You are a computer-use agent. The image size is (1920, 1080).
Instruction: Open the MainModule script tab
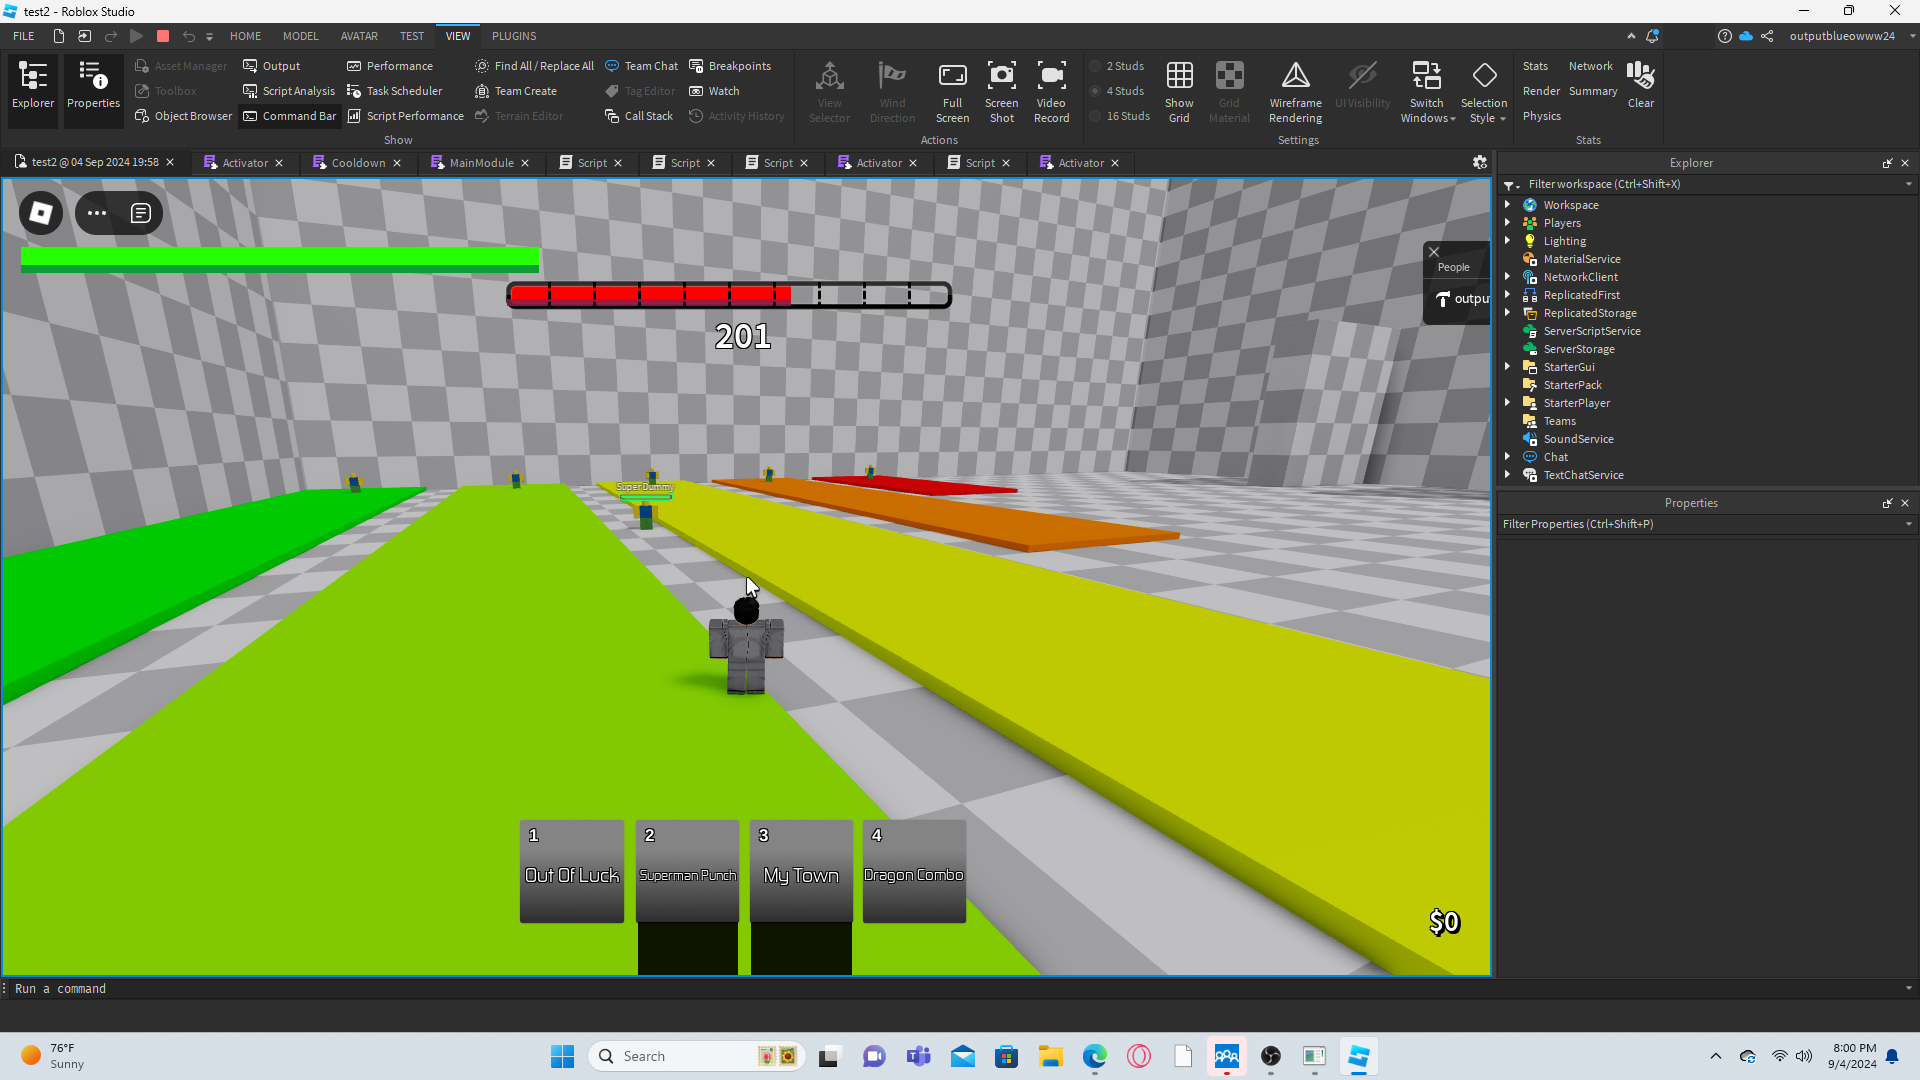(480, 163)
